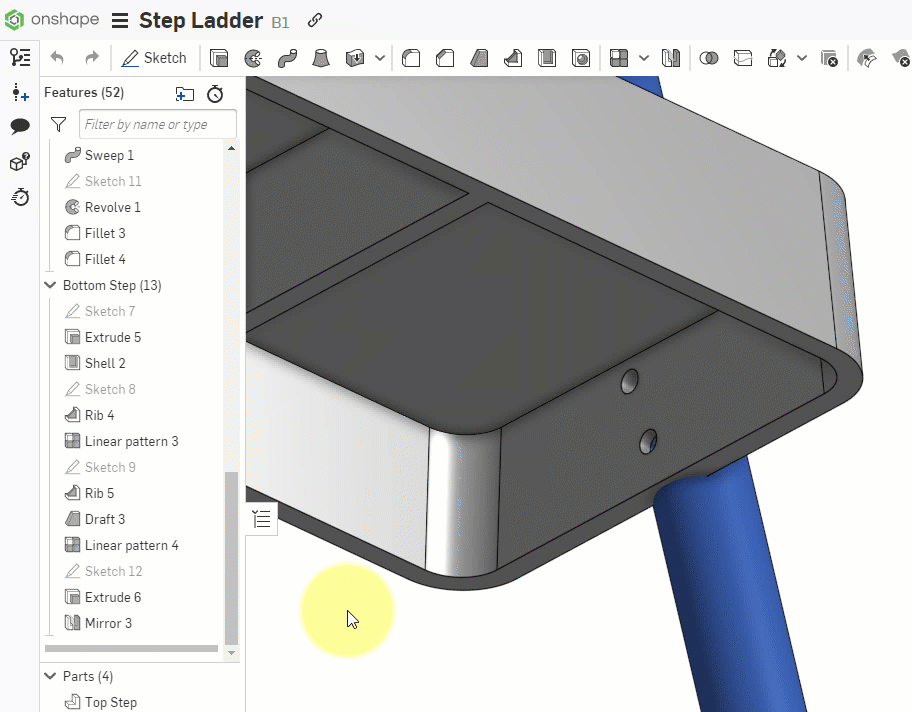Open the Hole tool
This screenshot has height=712, width=912.
click(581, 58)
